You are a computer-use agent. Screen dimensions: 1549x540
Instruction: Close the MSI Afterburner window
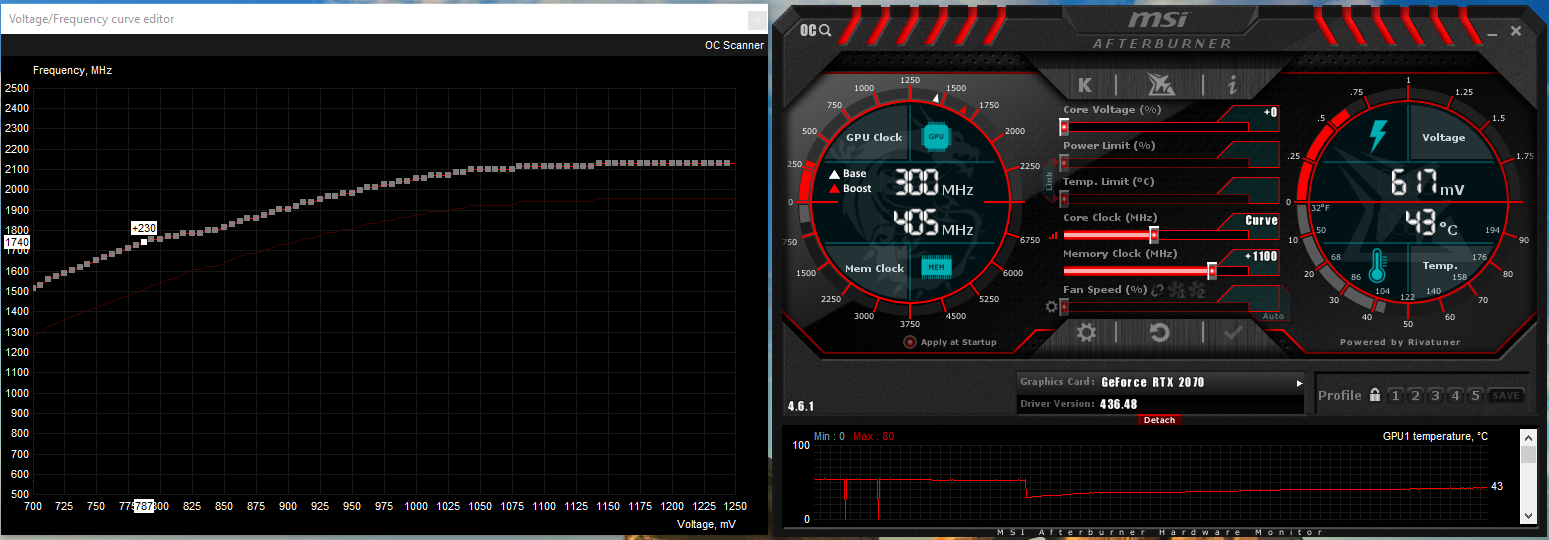coord(1516,31)
